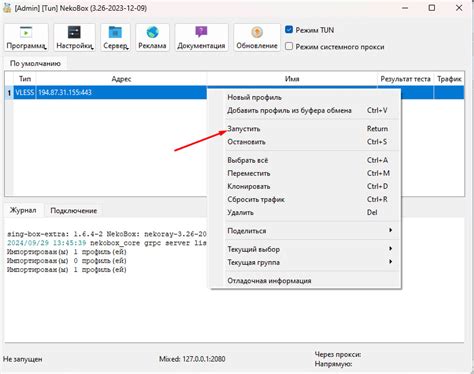Open the Программа toolbar menu
Viewport: 474px width, 374px height.
[x=26, y=37]
